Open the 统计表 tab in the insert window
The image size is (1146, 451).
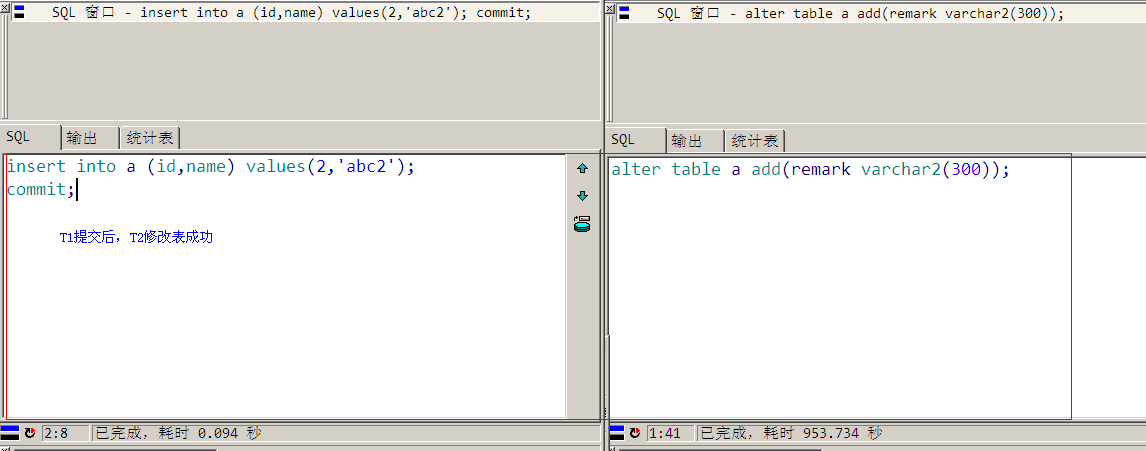[x=150, y=138]
